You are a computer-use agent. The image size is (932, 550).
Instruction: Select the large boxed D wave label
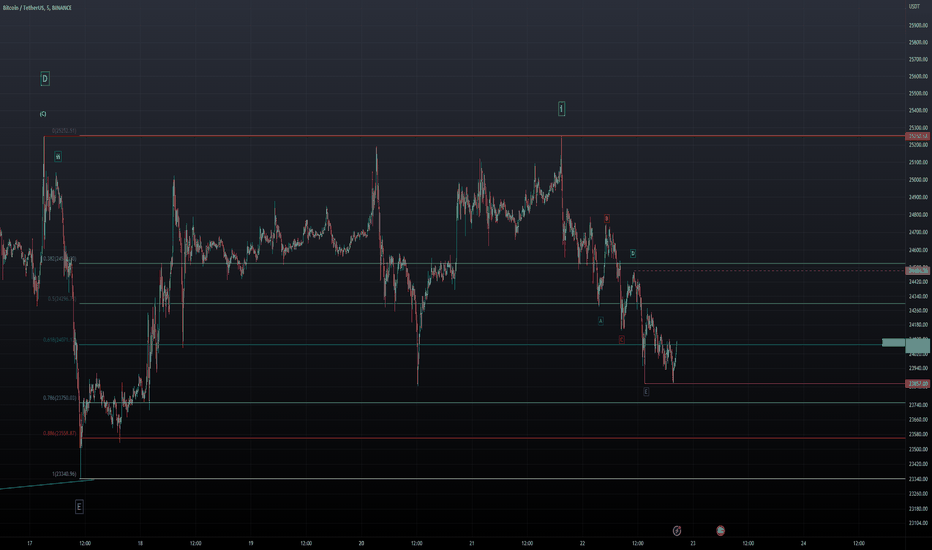[45, 78]
